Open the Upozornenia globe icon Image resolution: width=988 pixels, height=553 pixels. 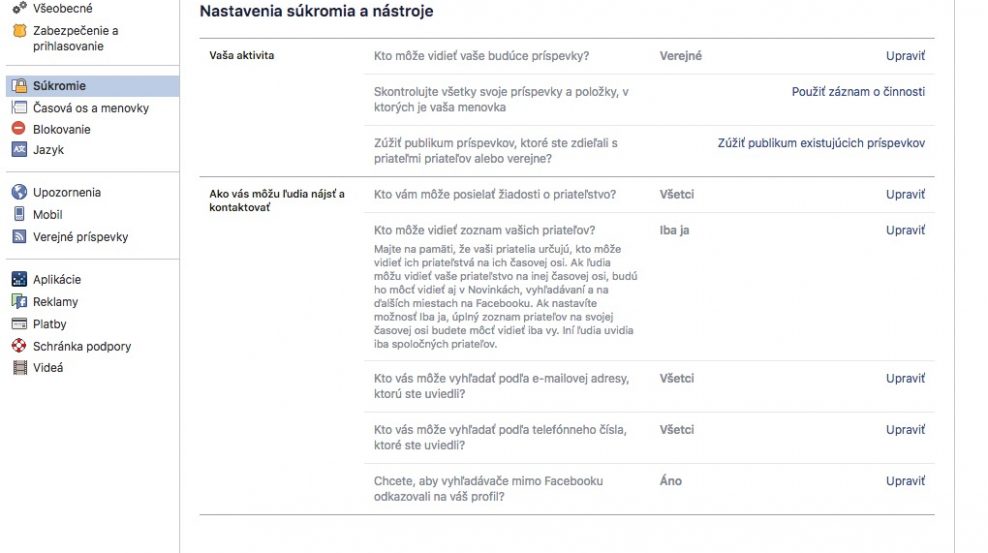click(x=20, y=192)
